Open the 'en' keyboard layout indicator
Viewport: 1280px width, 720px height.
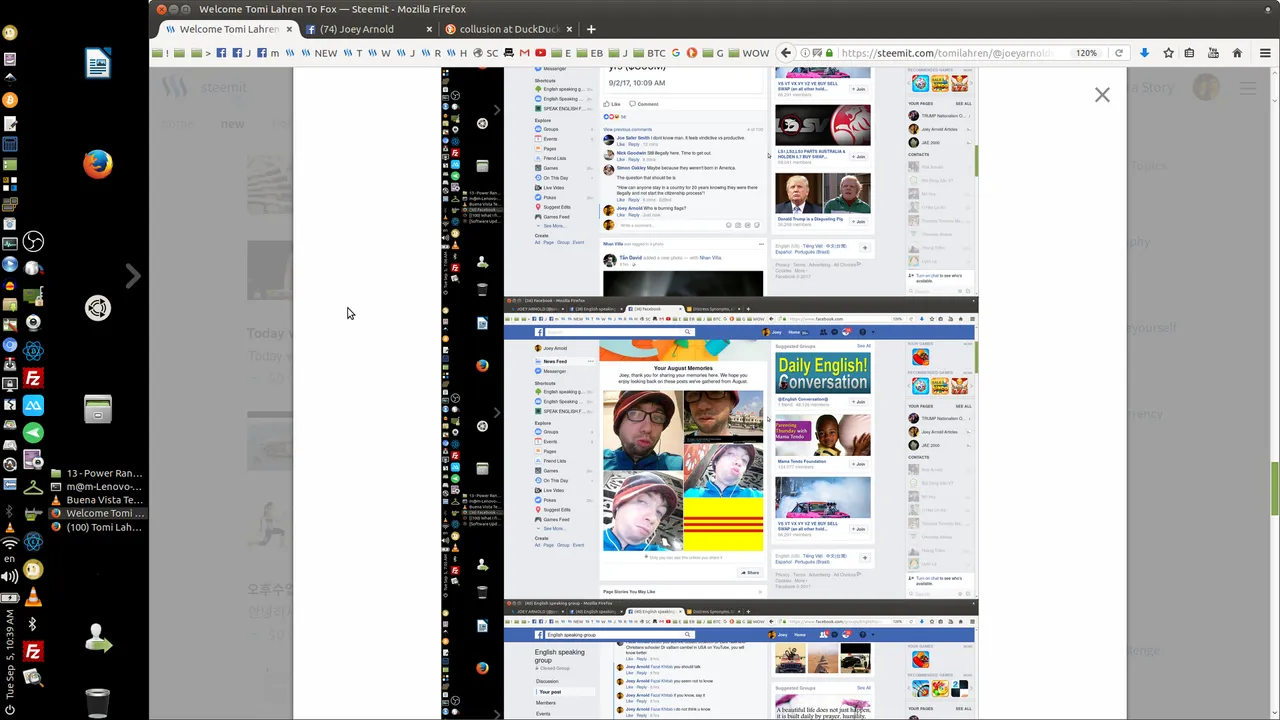tap(10, 560)
